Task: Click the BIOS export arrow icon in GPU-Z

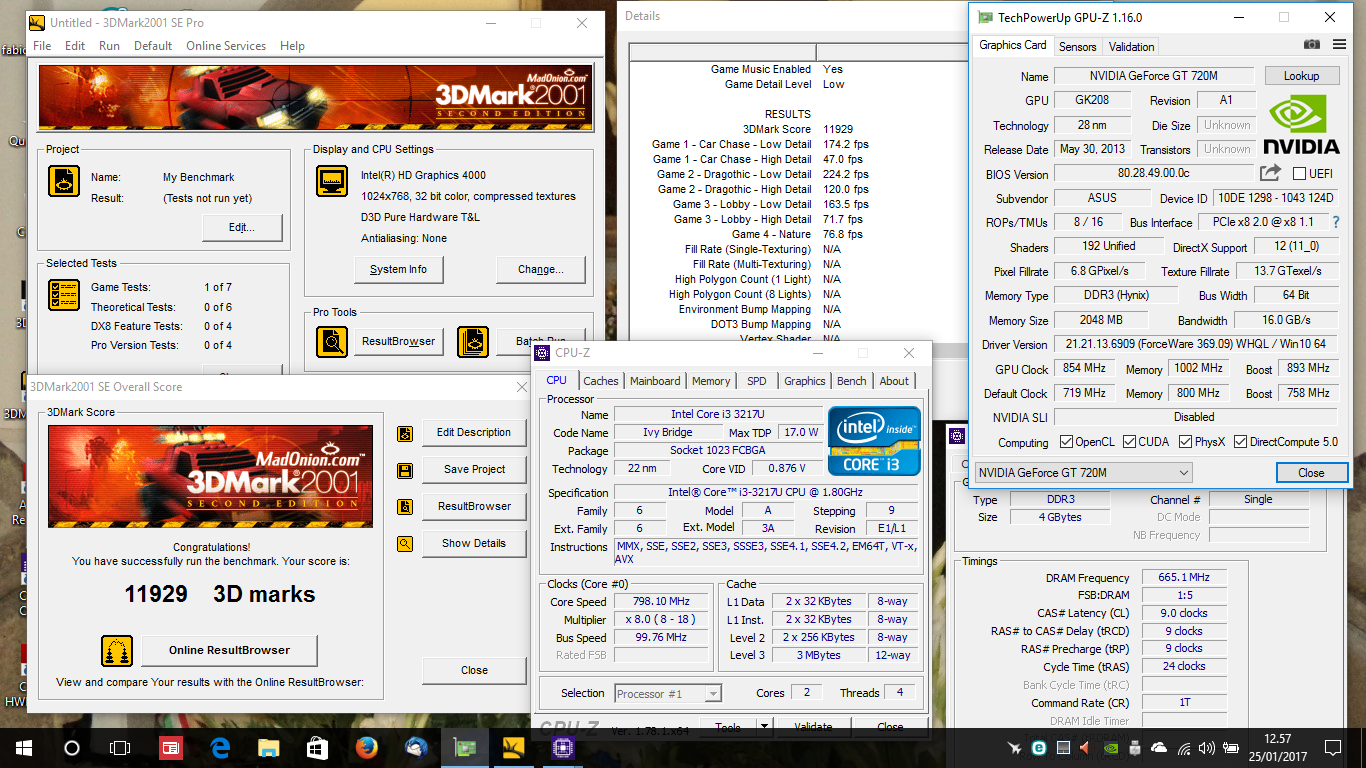Action: 1270,173
